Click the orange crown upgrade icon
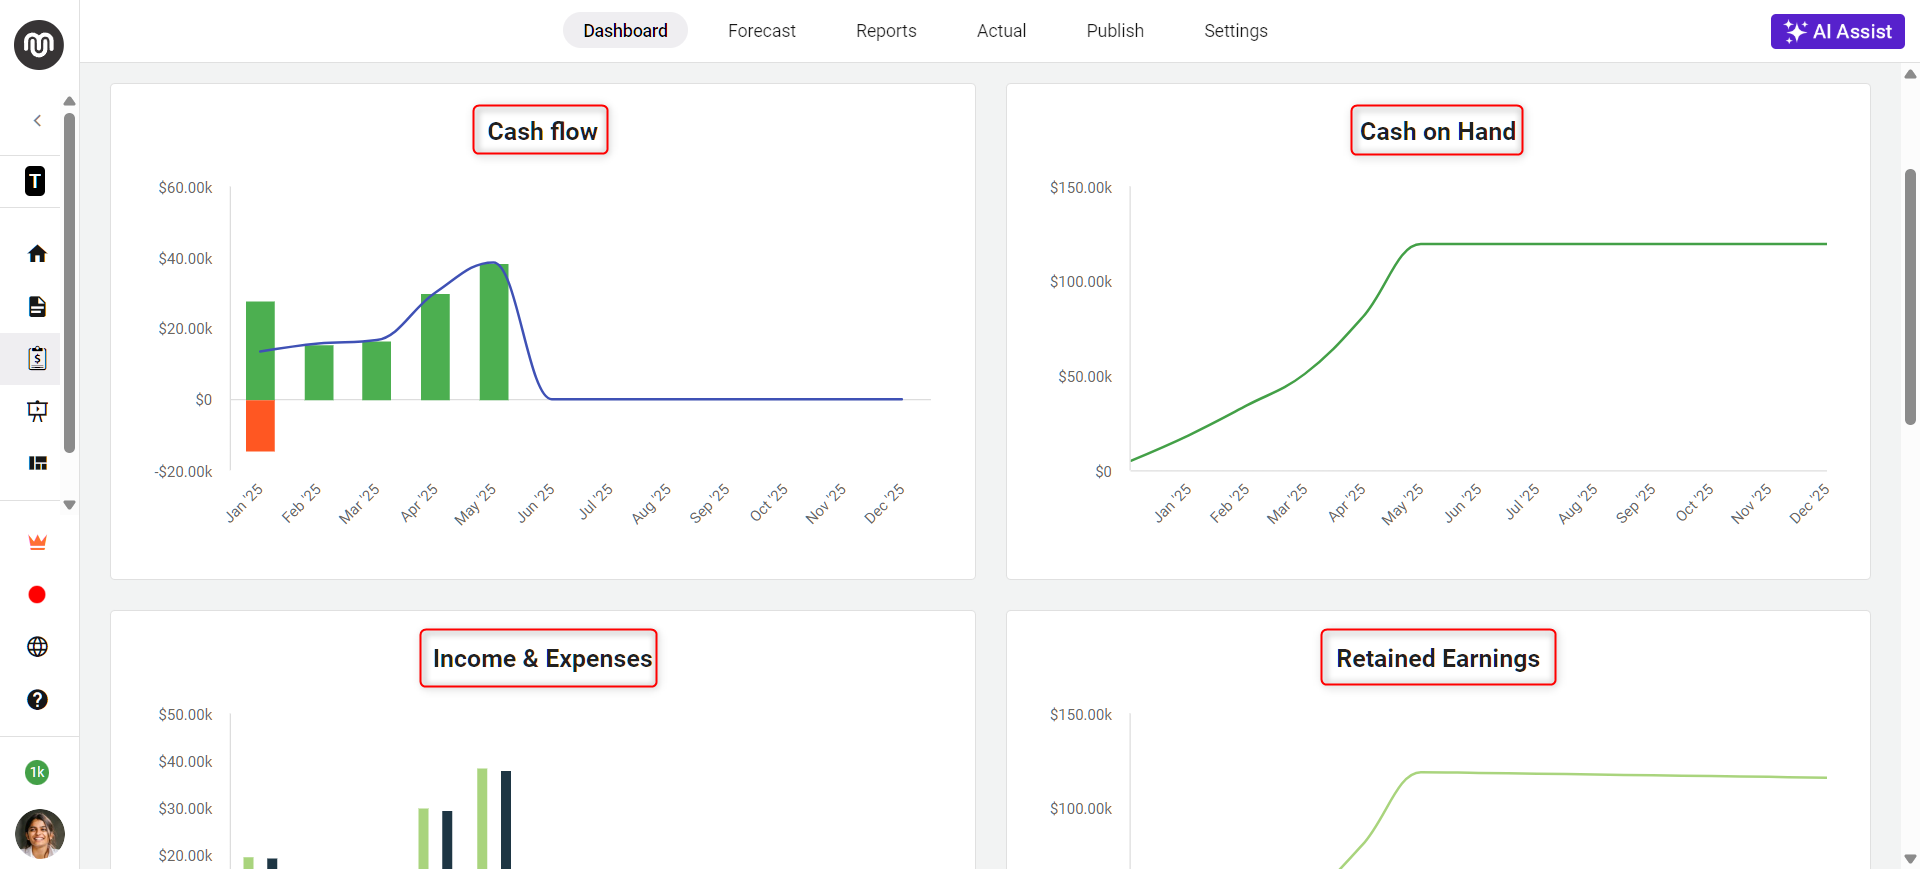The image size is (1920, 869). click(37, 542)
